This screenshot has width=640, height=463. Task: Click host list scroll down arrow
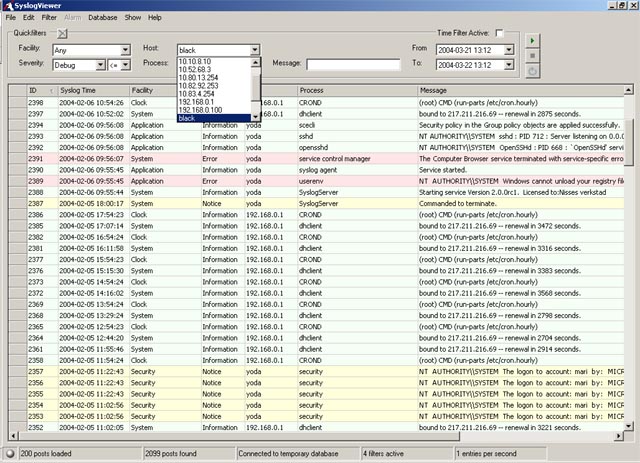(256, 118)
